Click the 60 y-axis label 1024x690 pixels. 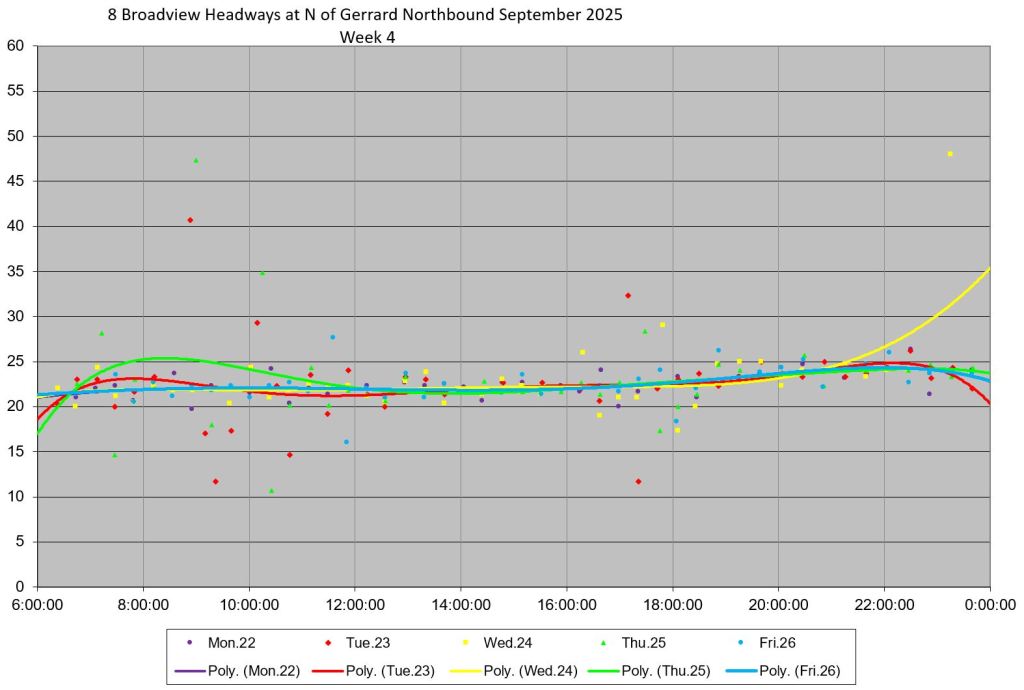pyautogui.click(x=15, y=46)
